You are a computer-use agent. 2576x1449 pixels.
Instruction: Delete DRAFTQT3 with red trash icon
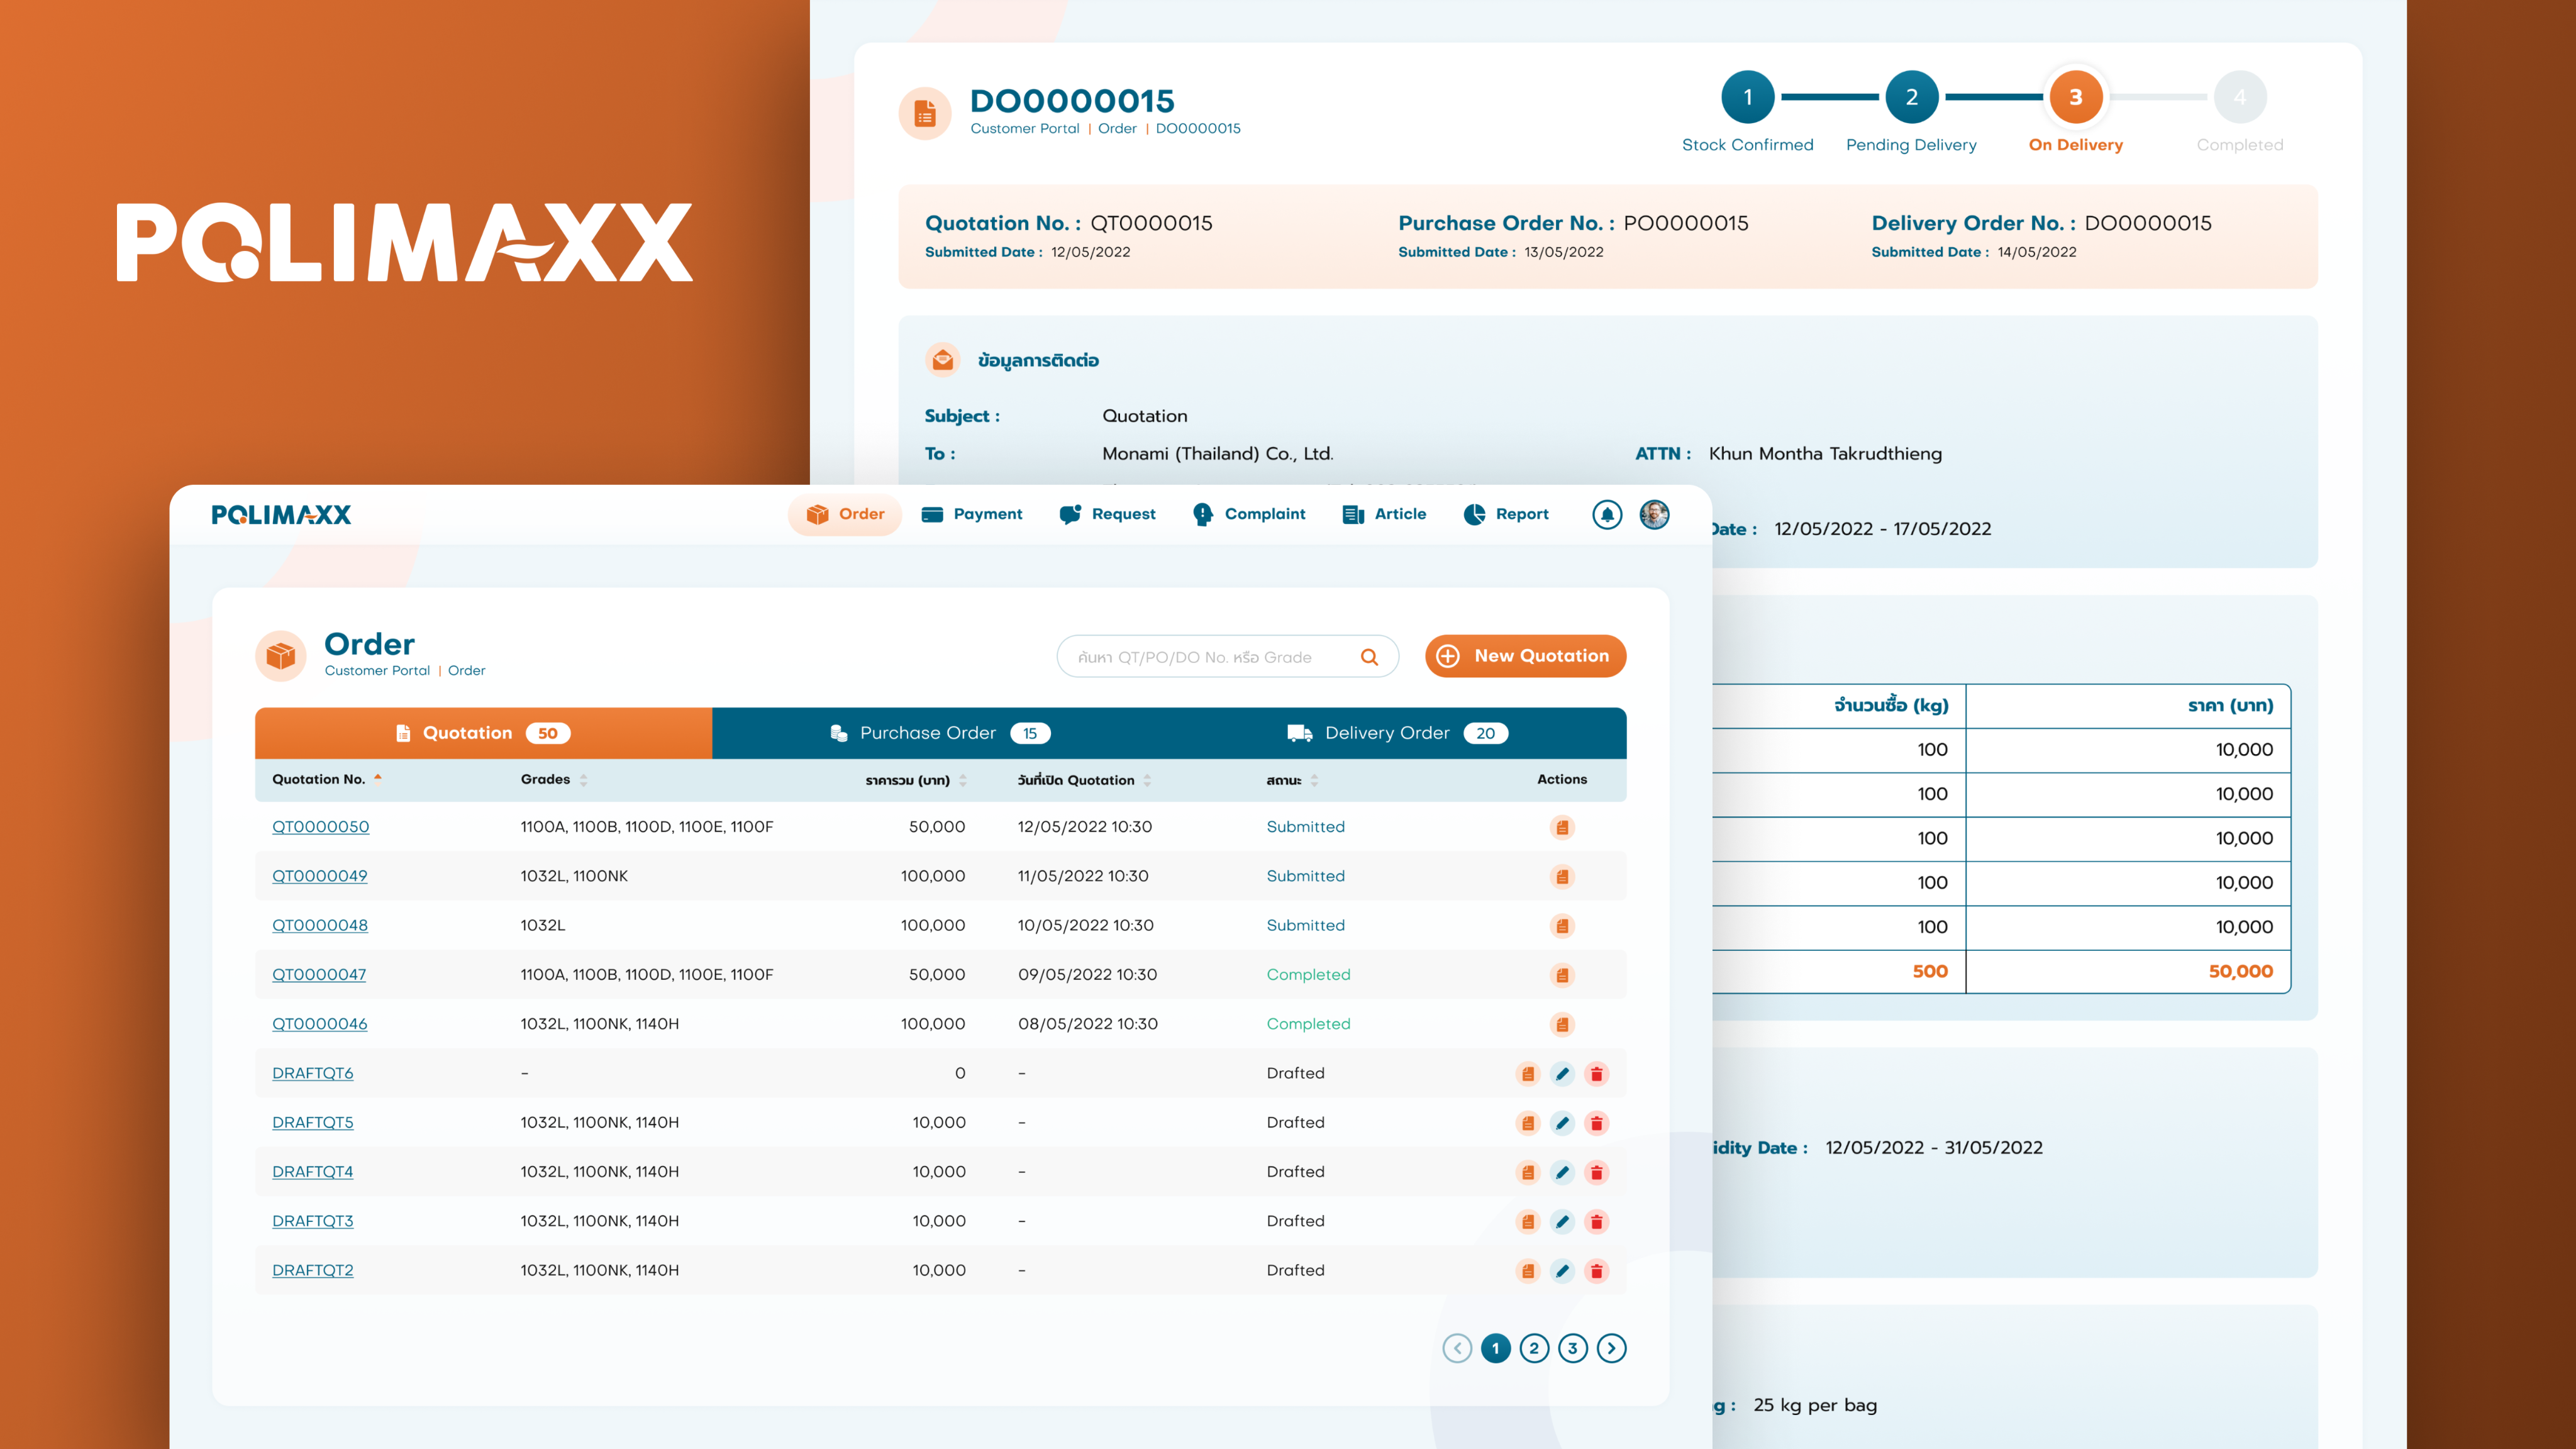(x=1596, y=1222)
